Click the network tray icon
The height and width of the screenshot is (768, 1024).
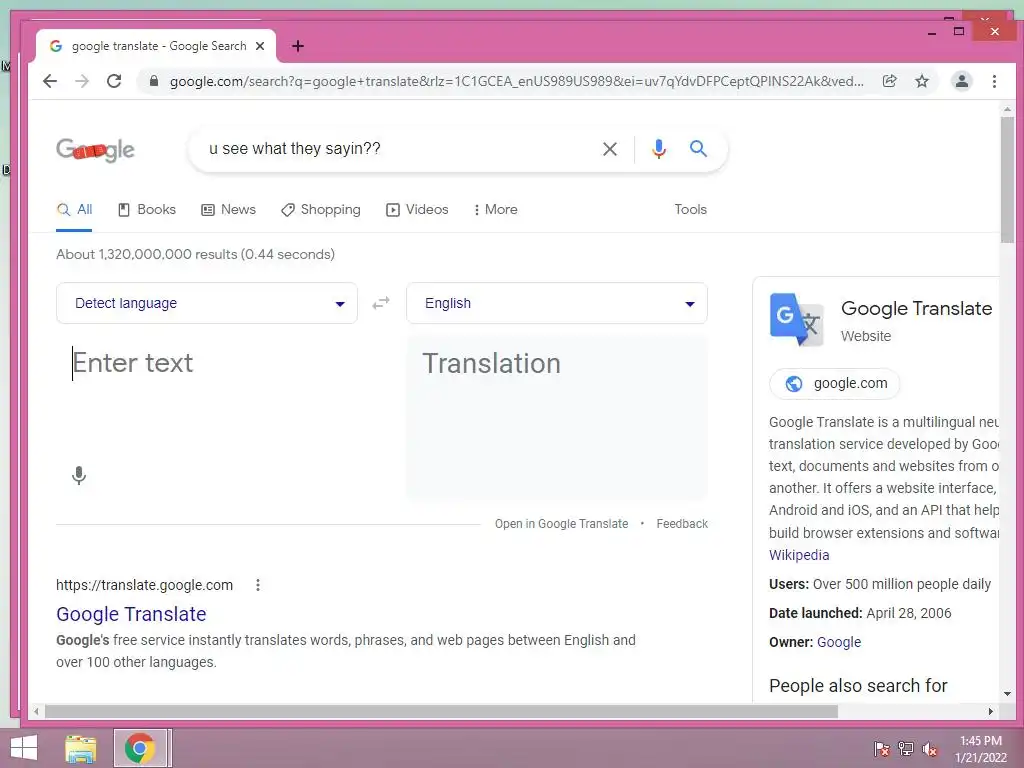905,749
